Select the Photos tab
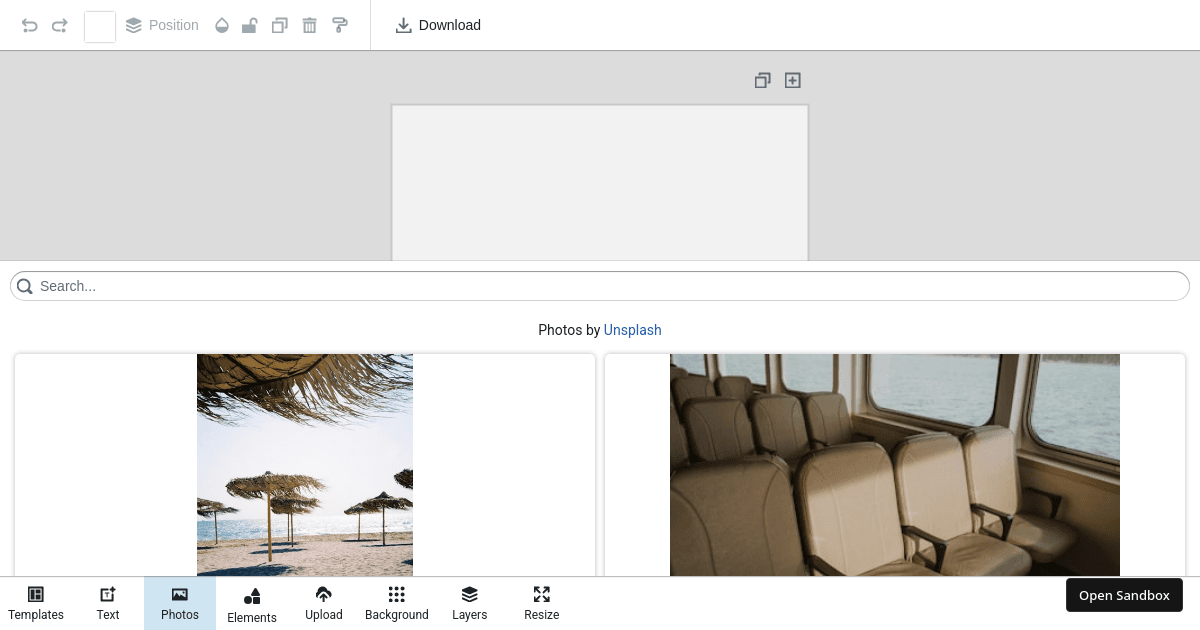This screenshot has width=1200, height=630. [180, 604]
